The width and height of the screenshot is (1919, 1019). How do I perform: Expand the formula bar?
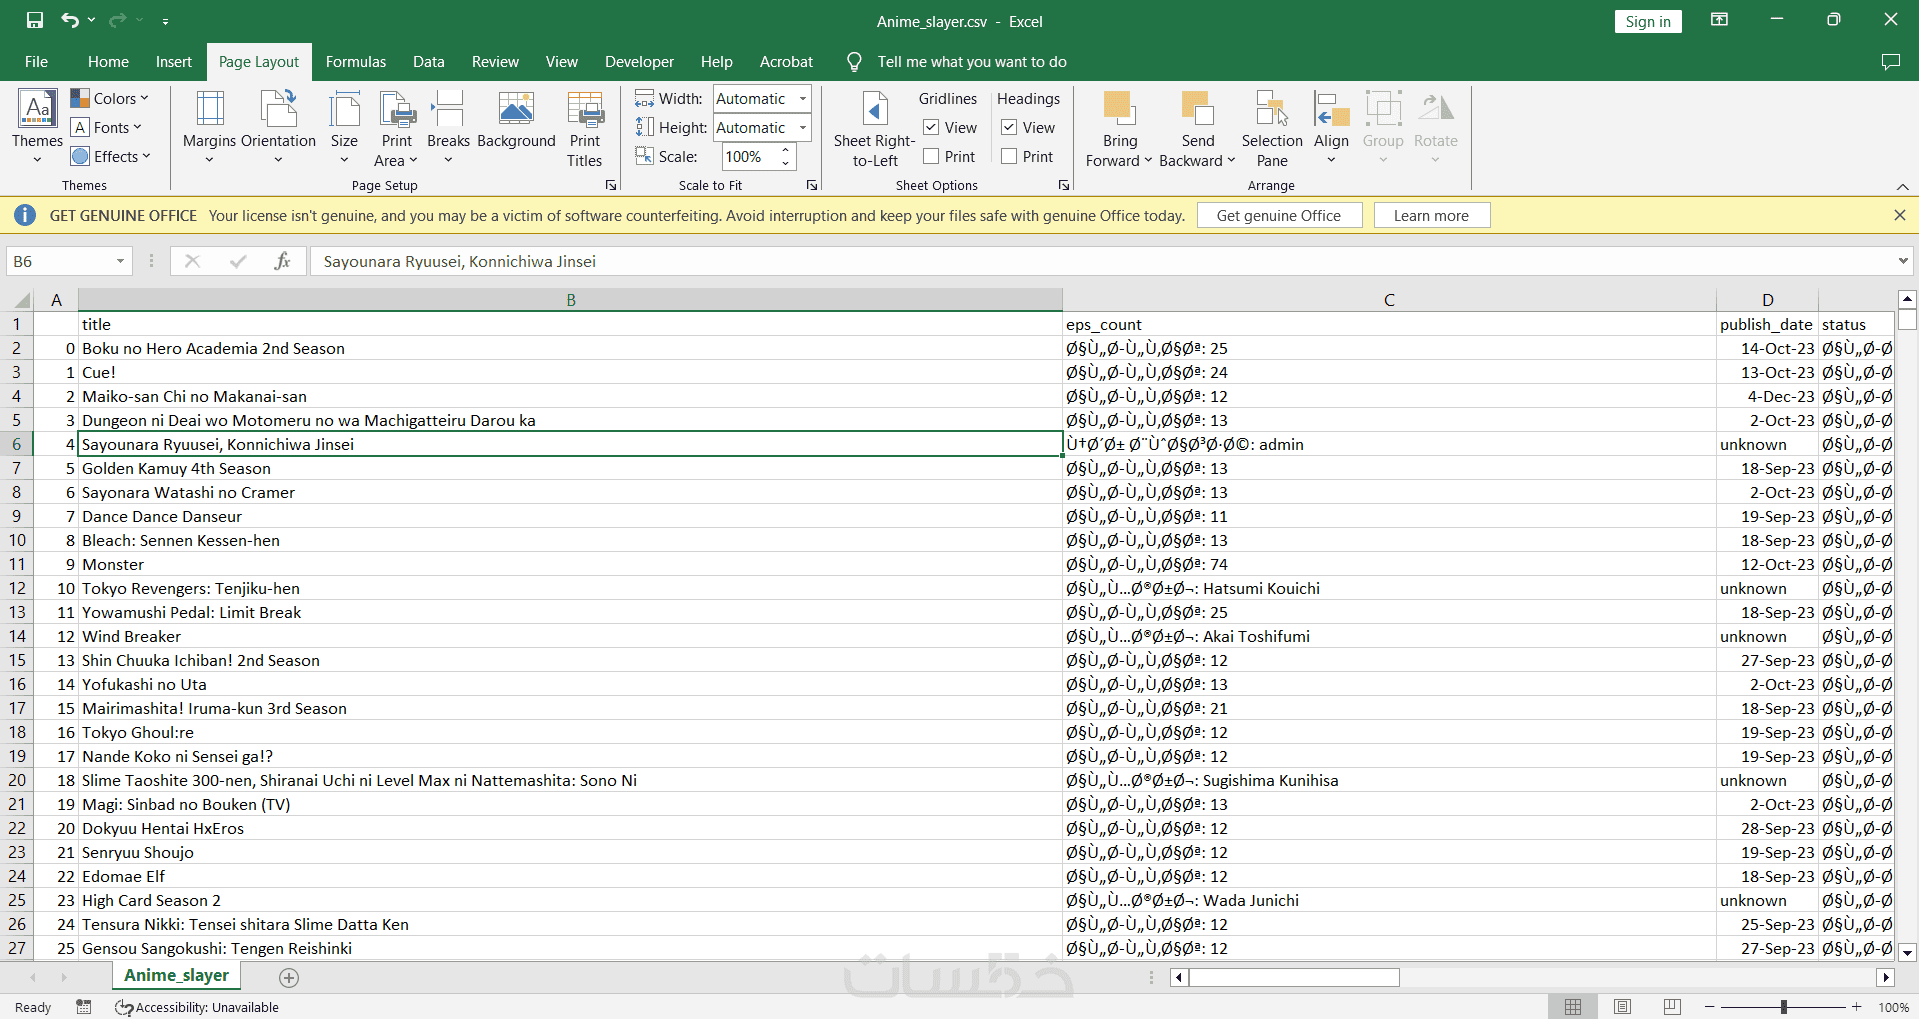click(1903, 261)
